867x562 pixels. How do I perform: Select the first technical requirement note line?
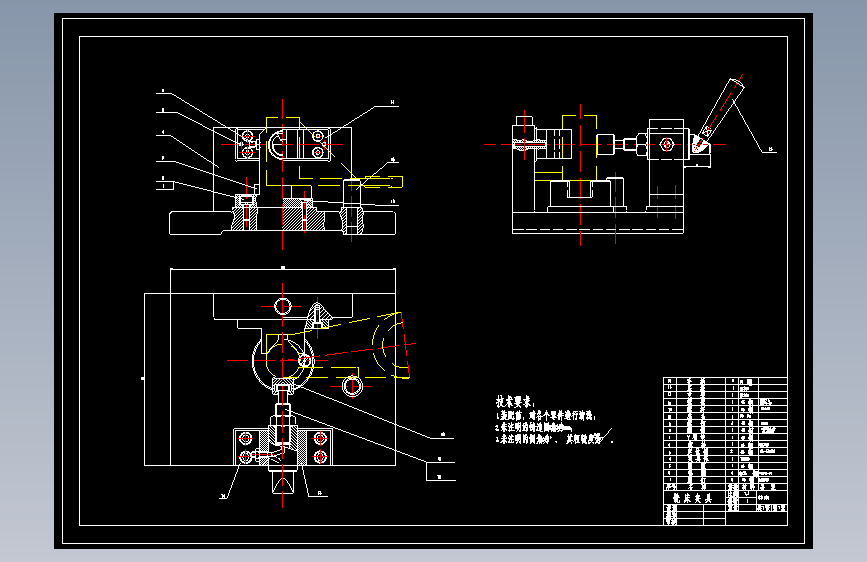(x=546, y=415)
